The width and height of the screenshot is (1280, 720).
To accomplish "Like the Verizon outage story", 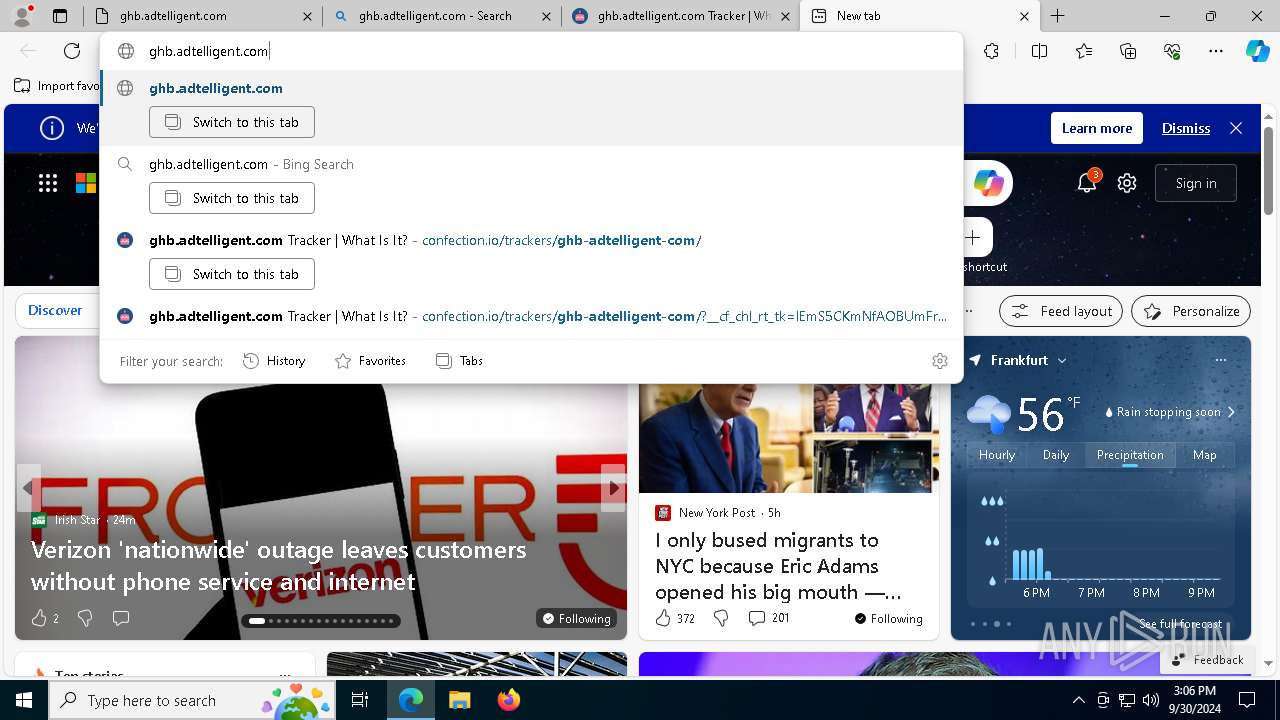I will coord(40,618).
